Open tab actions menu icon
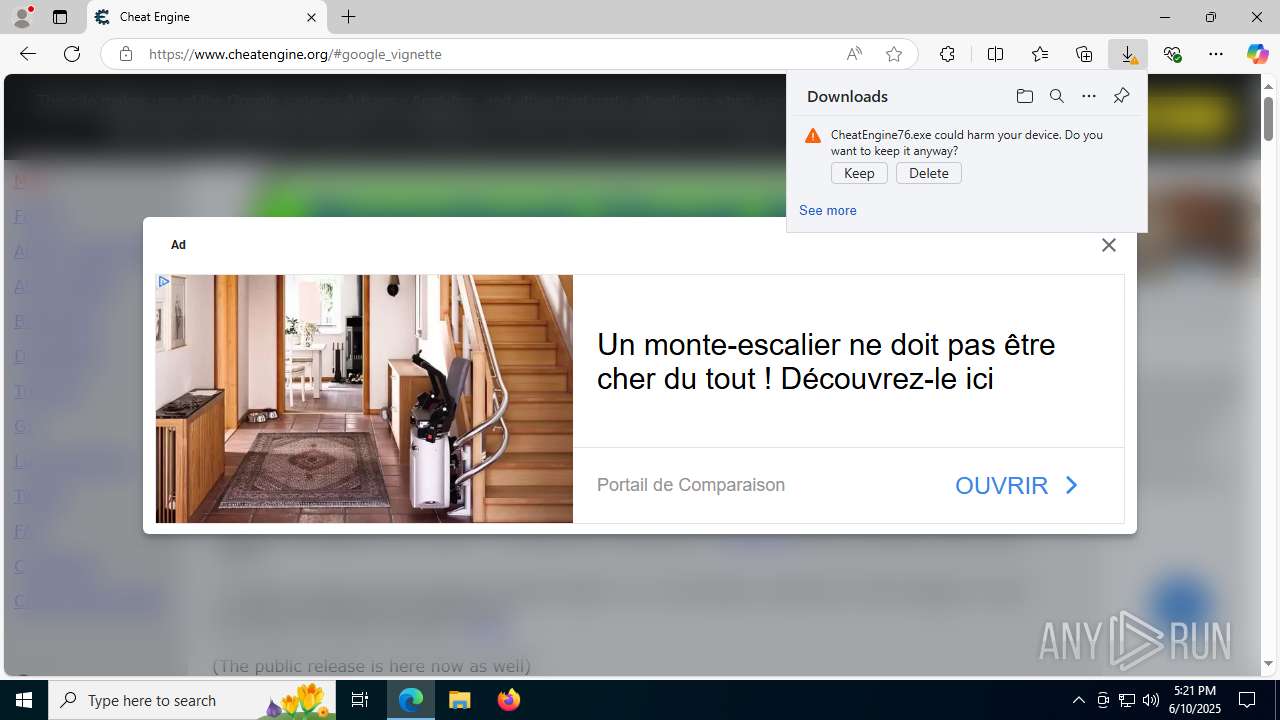The image size is (1280, 720). [60, 17]
